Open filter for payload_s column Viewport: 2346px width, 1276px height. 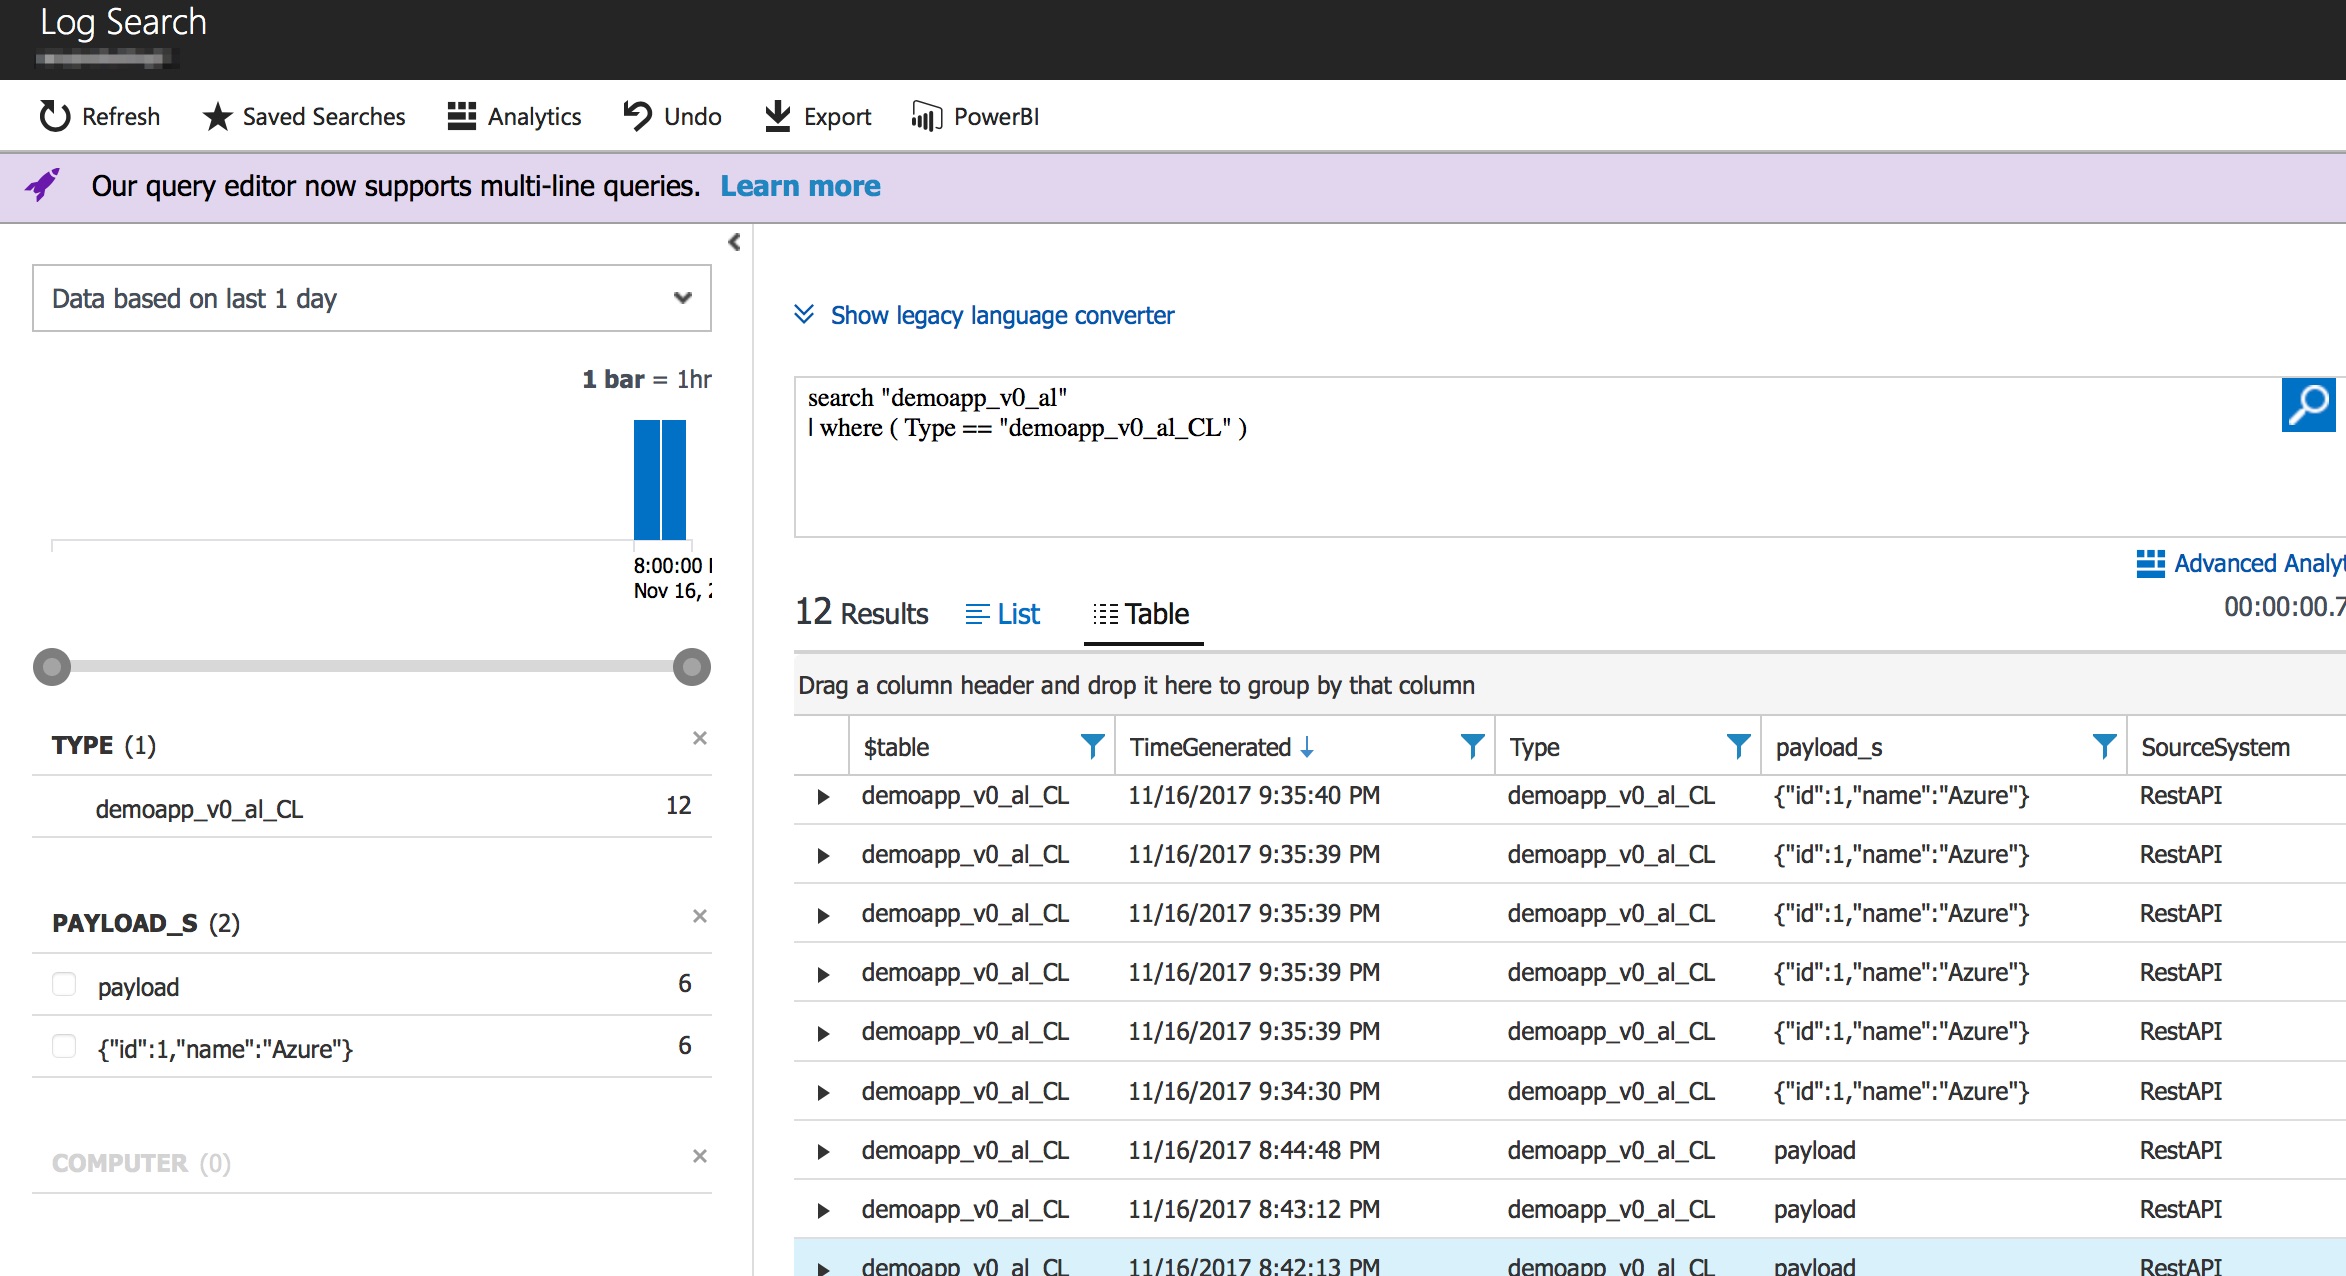pos(2104,746)
